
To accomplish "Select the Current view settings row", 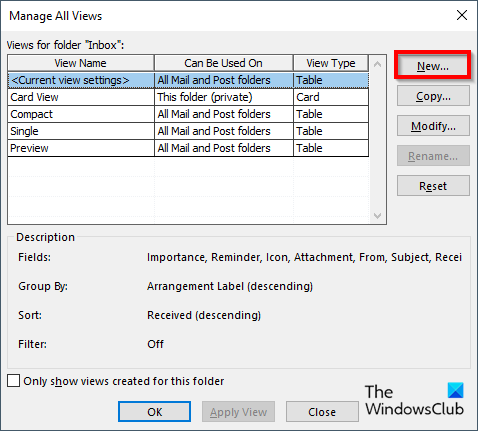I will [188, 80].
